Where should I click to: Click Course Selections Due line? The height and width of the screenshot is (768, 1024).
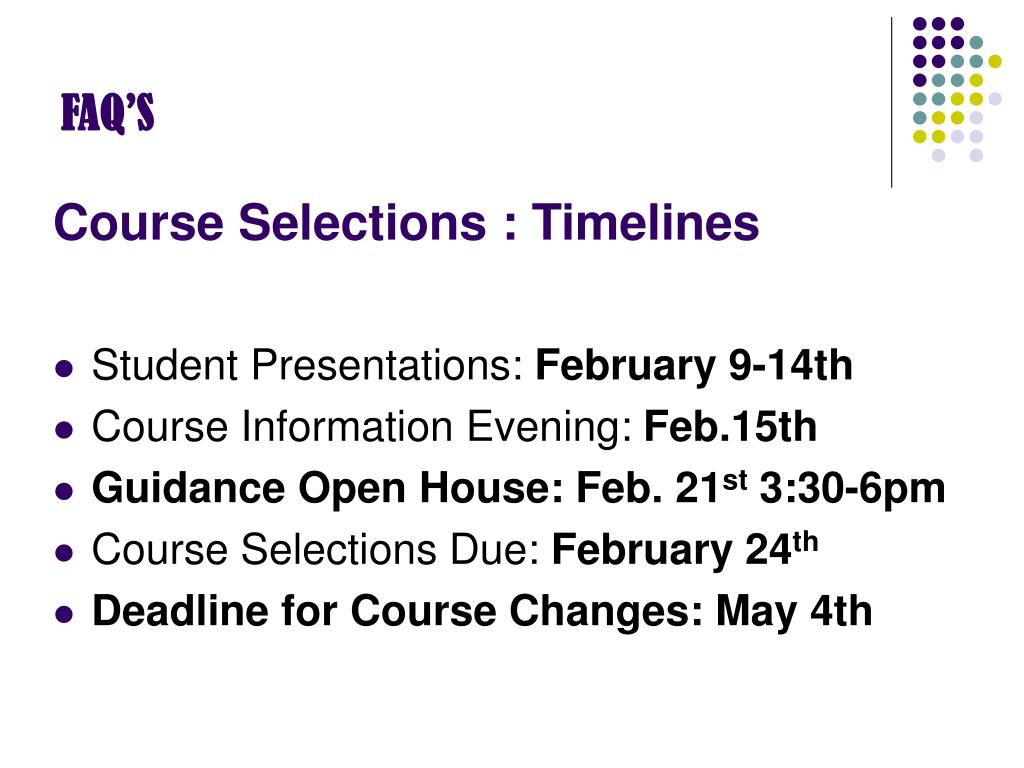point(455,549)
